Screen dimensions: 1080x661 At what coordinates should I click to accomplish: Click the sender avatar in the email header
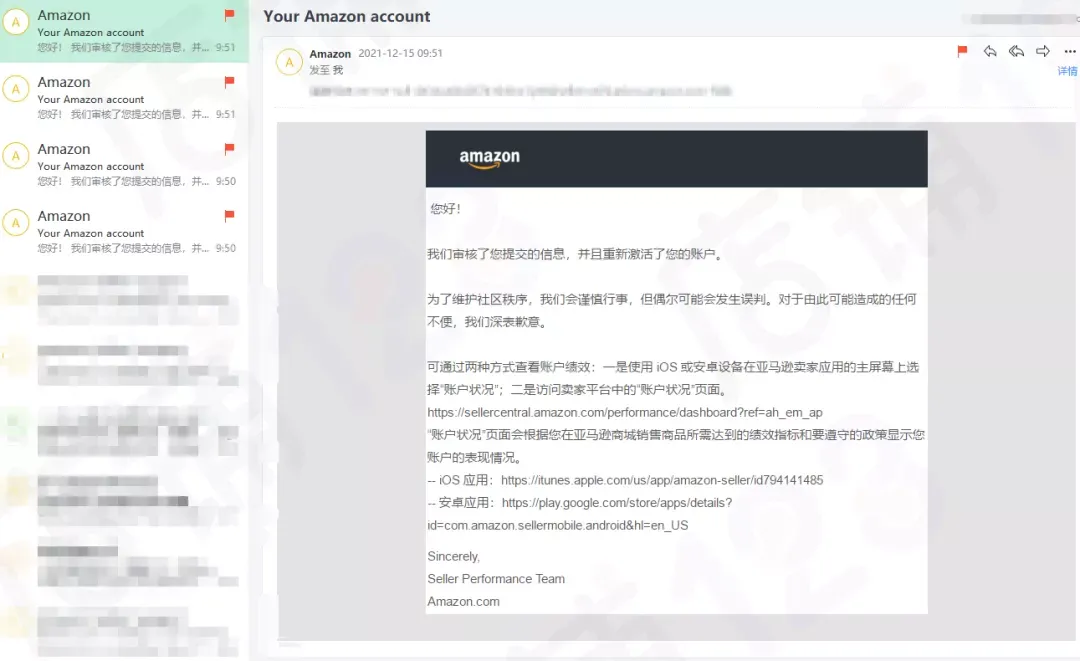(x=289, y=62)
